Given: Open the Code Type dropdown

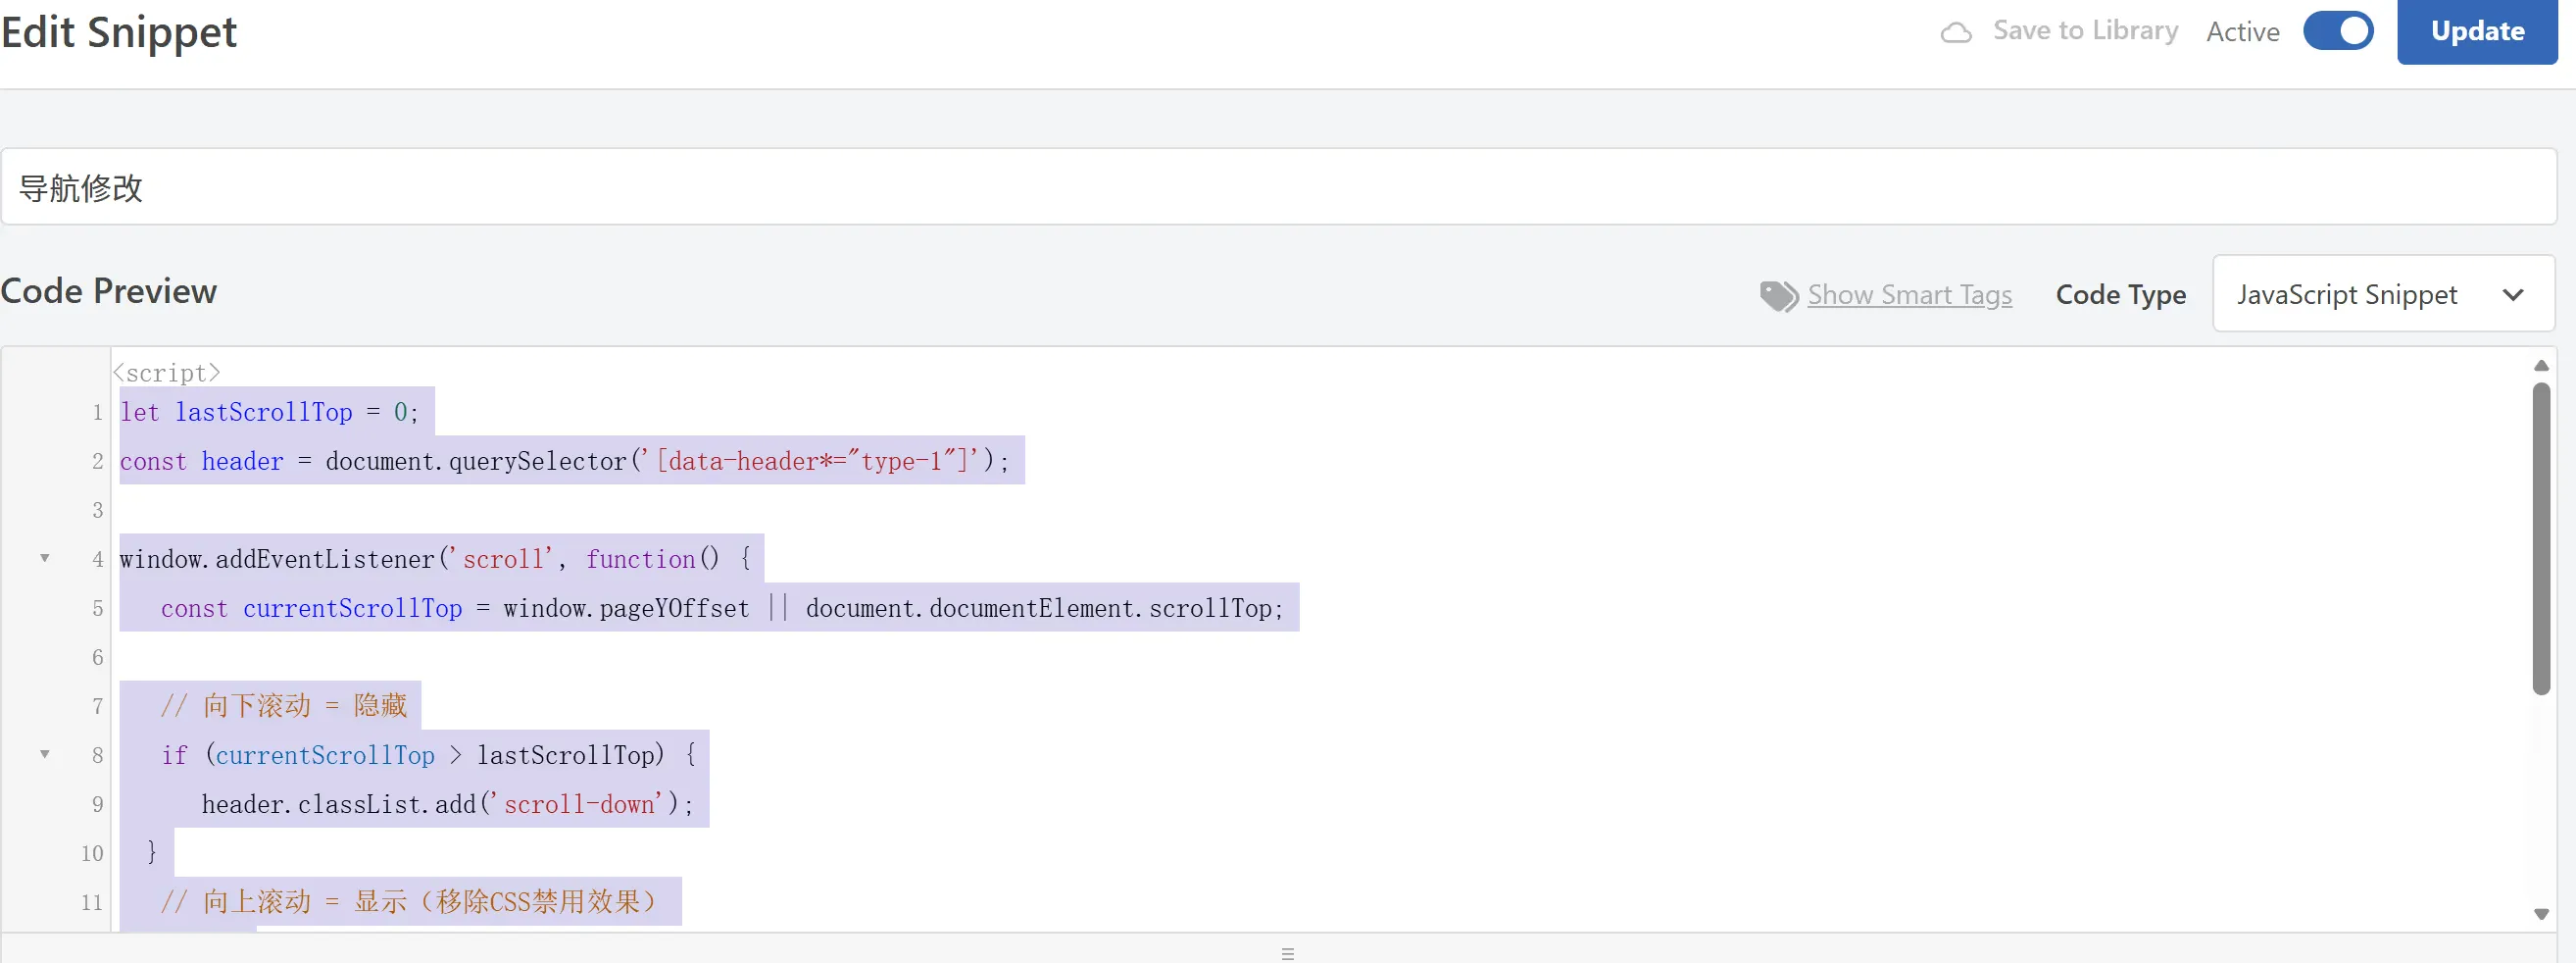Looking at the screenshot, I should (2382, 294).
